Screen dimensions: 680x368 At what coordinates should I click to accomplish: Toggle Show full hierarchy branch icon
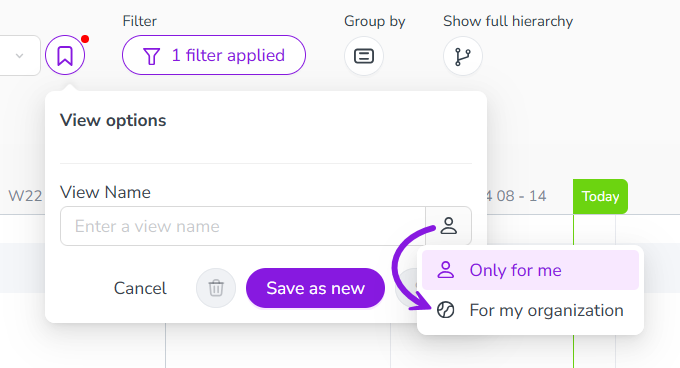463,56
